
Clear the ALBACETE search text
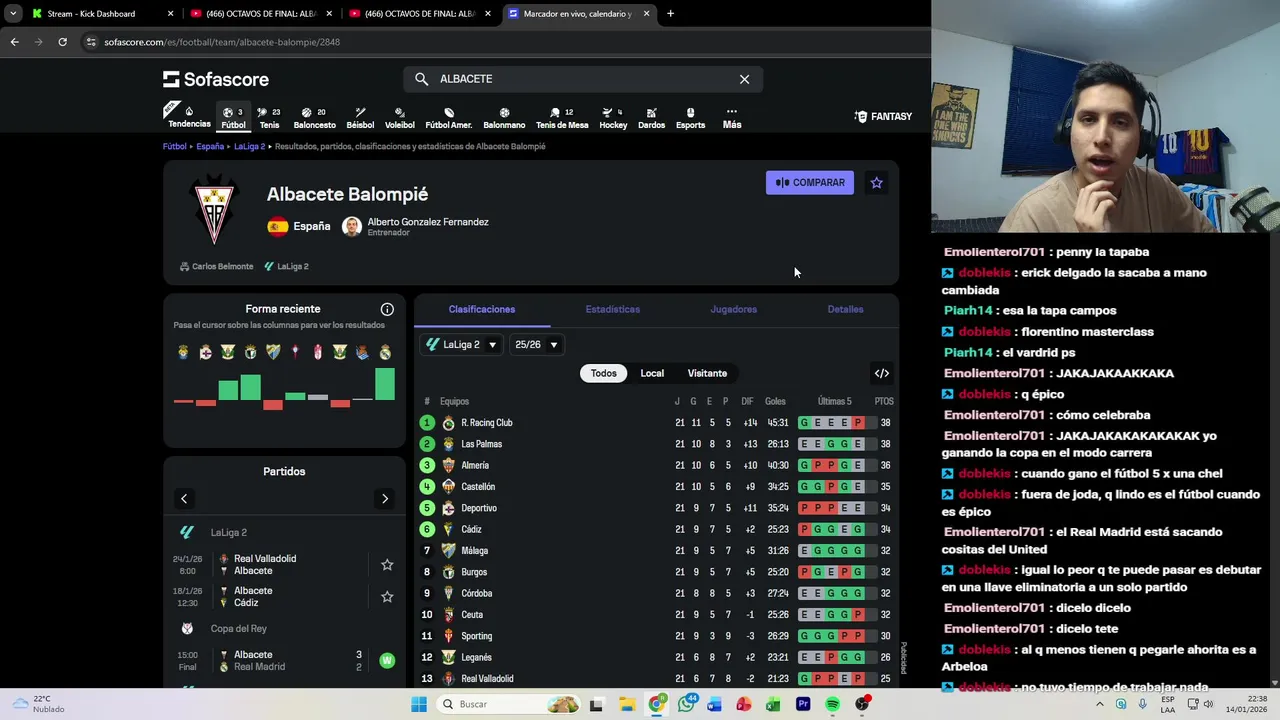tap(744, 79)
